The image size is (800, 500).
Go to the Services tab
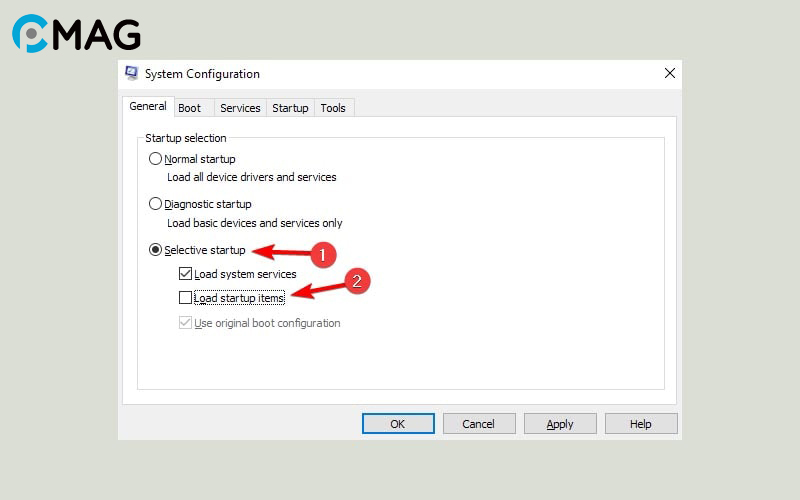pyautogui.click(x=240, y=108)
